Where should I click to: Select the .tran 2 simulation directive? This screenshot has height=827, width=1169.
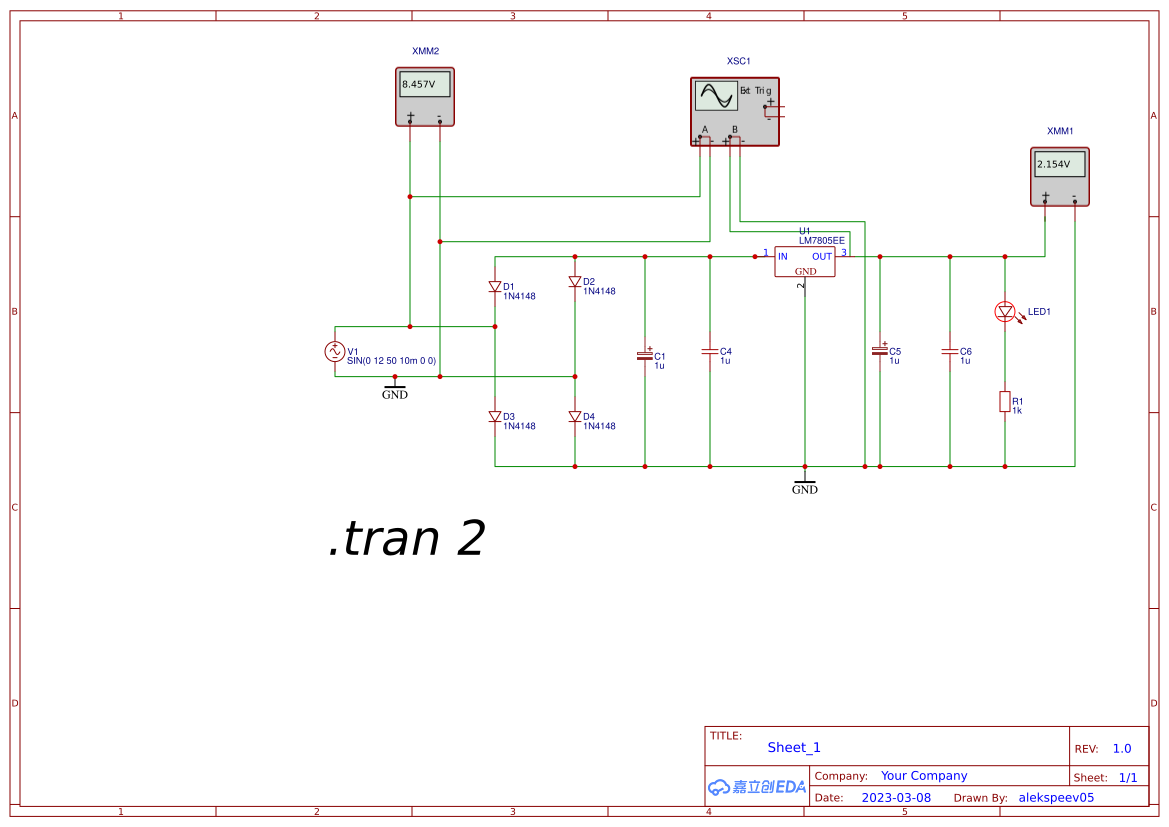pyautogui.click(x=405, y=539)
